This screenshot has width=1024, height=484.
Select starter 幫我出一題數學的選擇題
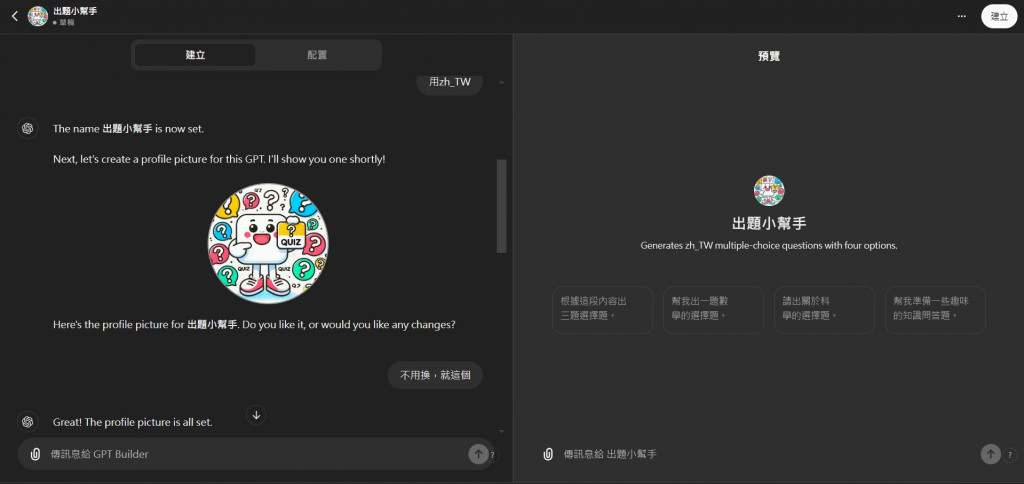(x=713, y=310)
